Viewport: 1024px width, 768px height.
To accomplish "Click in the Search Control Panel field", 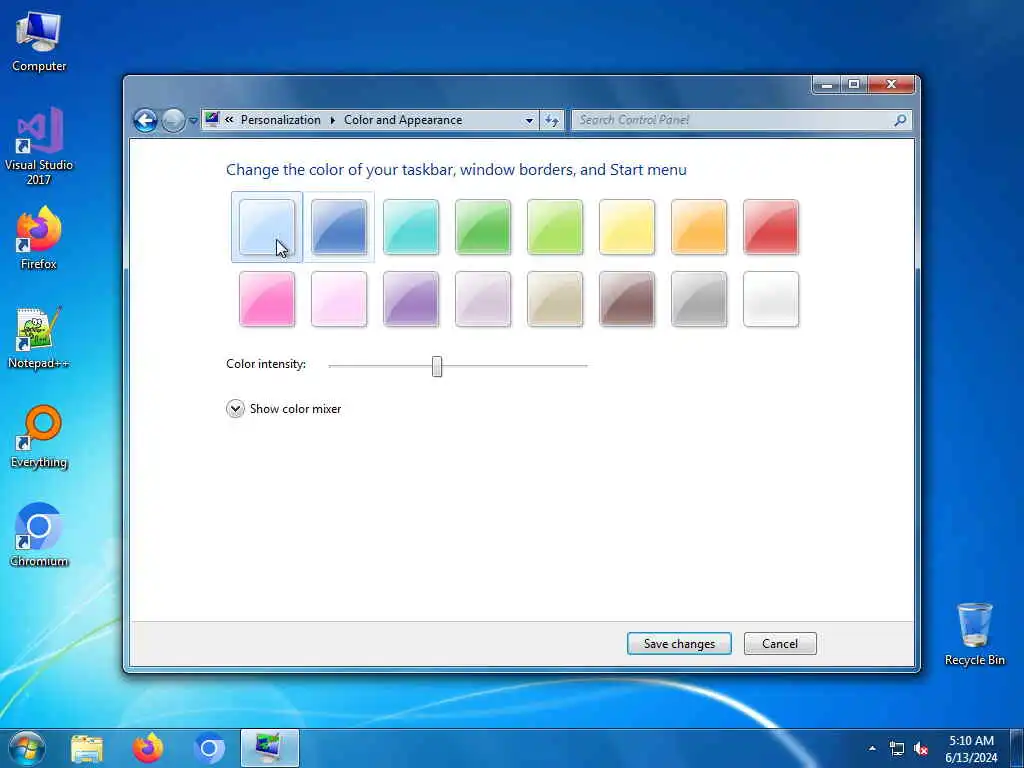I will click(731, 120).
